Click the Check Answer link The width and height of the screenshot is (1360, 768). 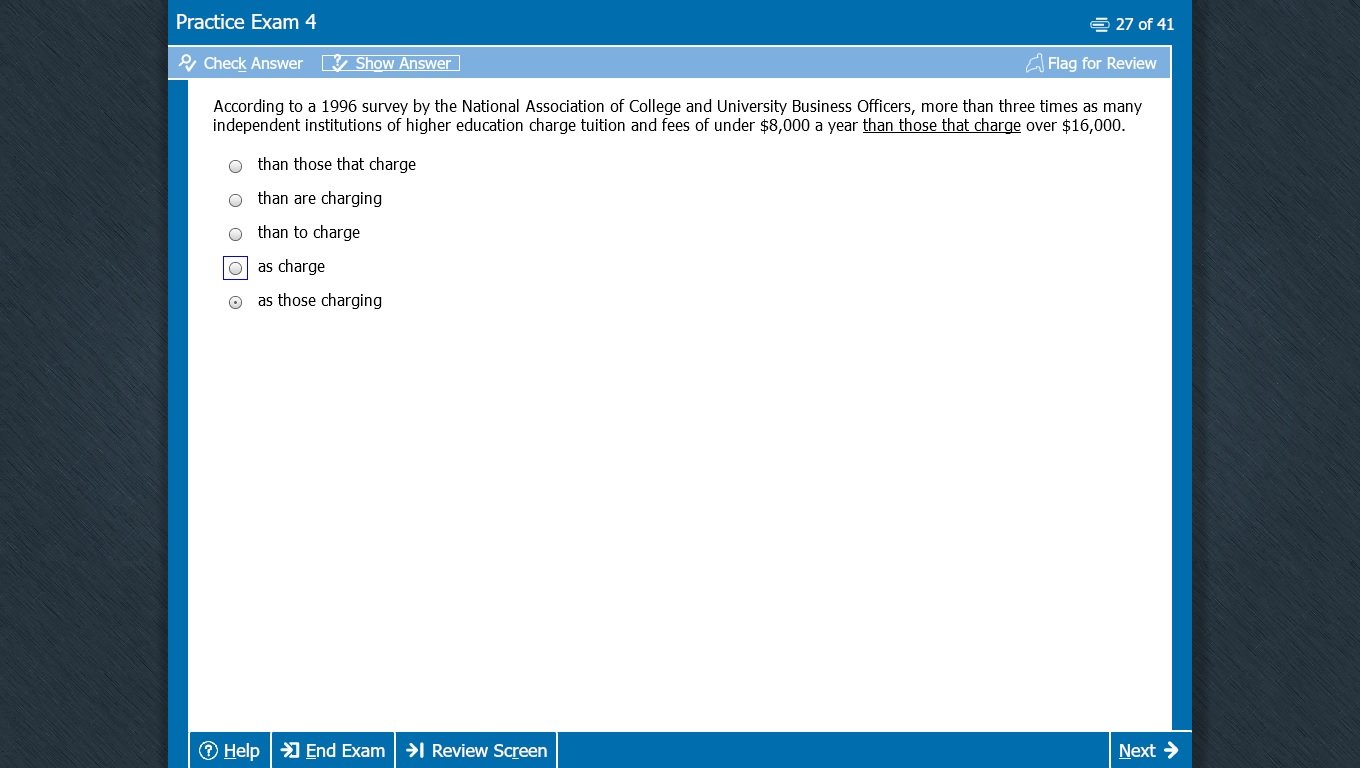251,63
